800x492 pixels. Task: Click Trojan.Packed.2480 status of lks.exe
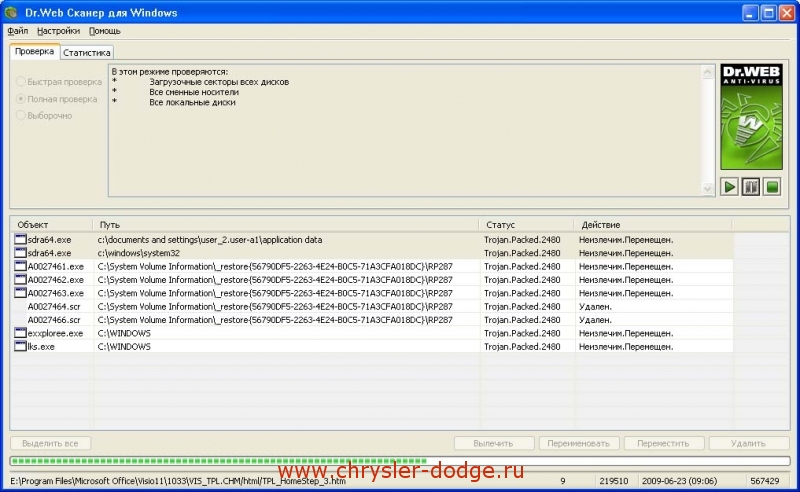(x=522, y=347)
